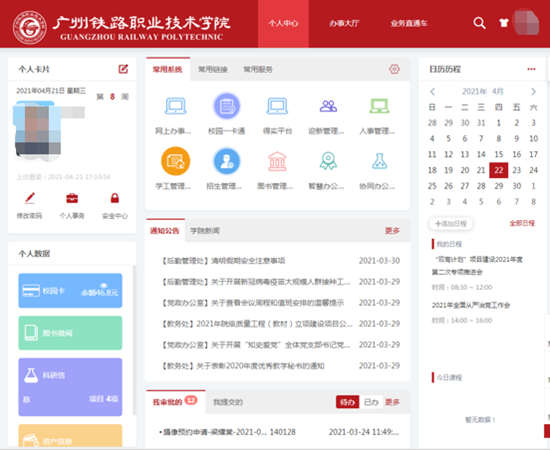Launch the 学工管理 orange icon
This screenshot has width=550, height=450.
tap(175, 161)
